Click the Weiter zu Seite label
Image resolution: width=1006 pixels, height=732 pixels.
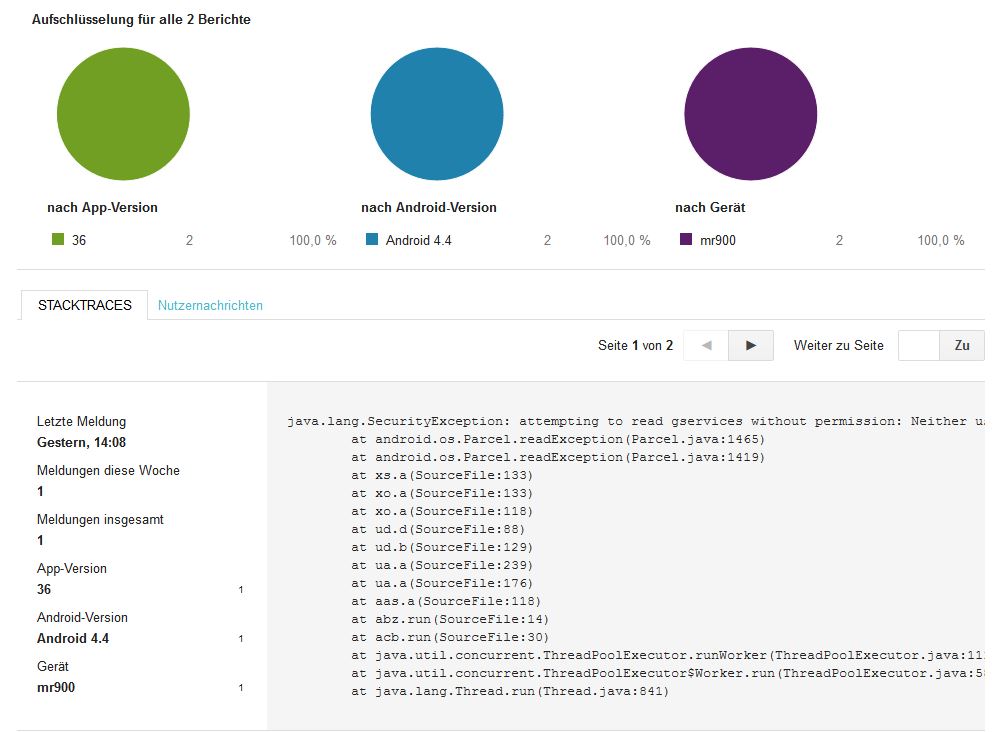[x=839, y=345]
